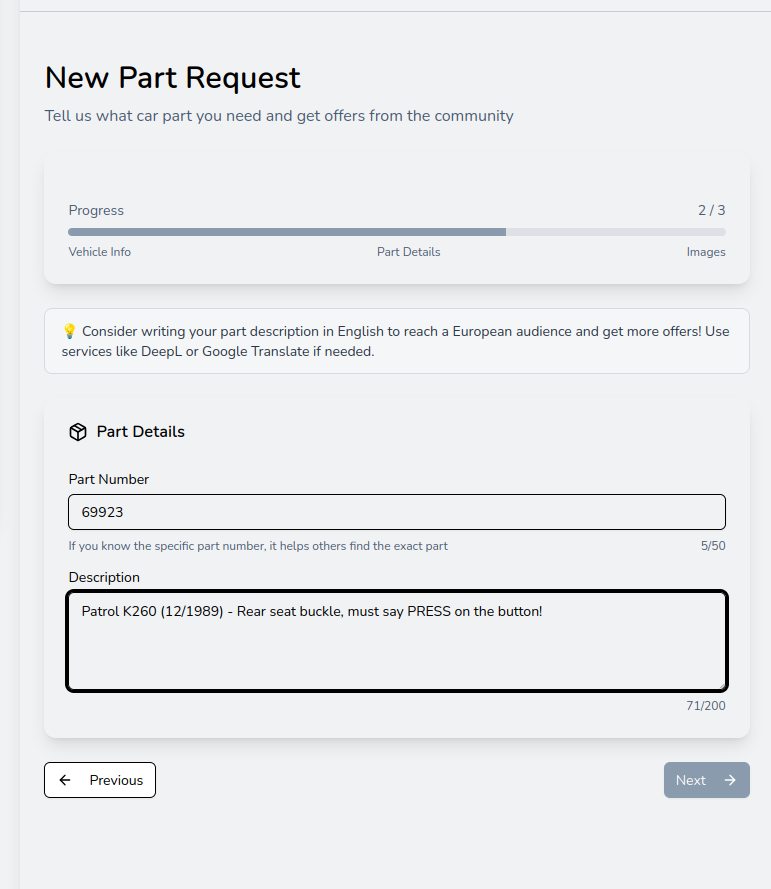This screenshot has width=771, height=889.
Task: Click the 5/50 character counter
Action: (714, 546)
